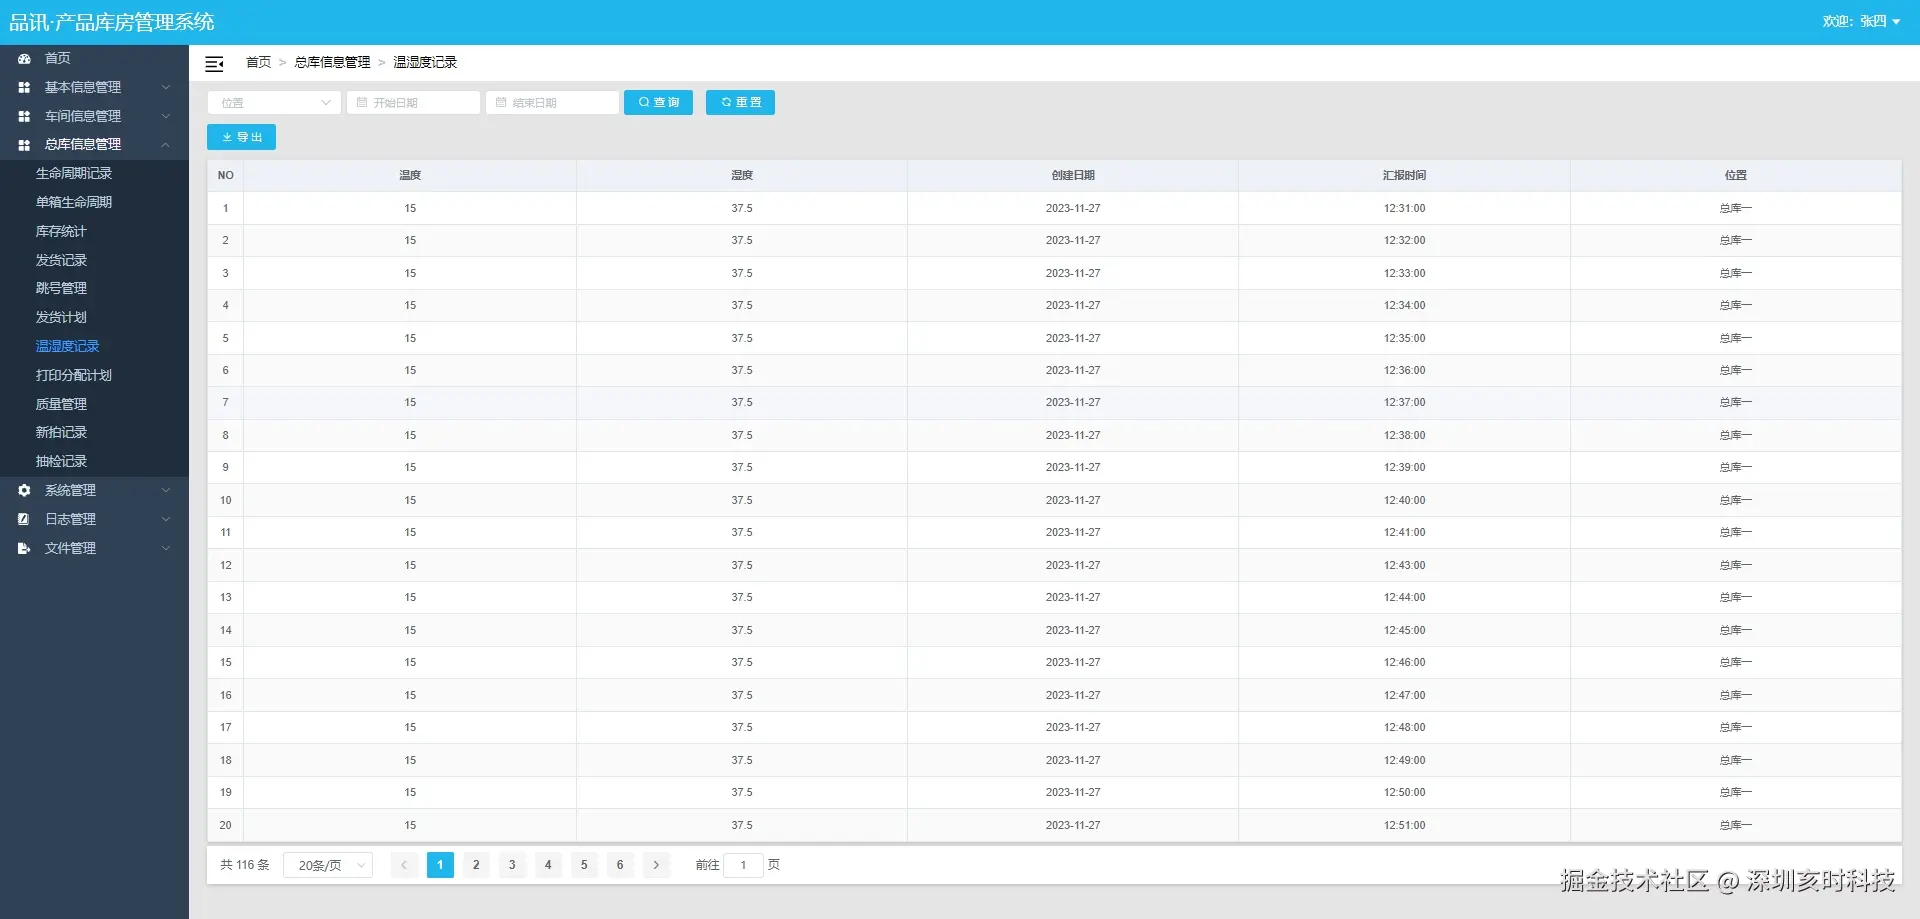This screenshot has height=919, width=1920.
Task: Click the 导出 export button
Action: (241, 138)
